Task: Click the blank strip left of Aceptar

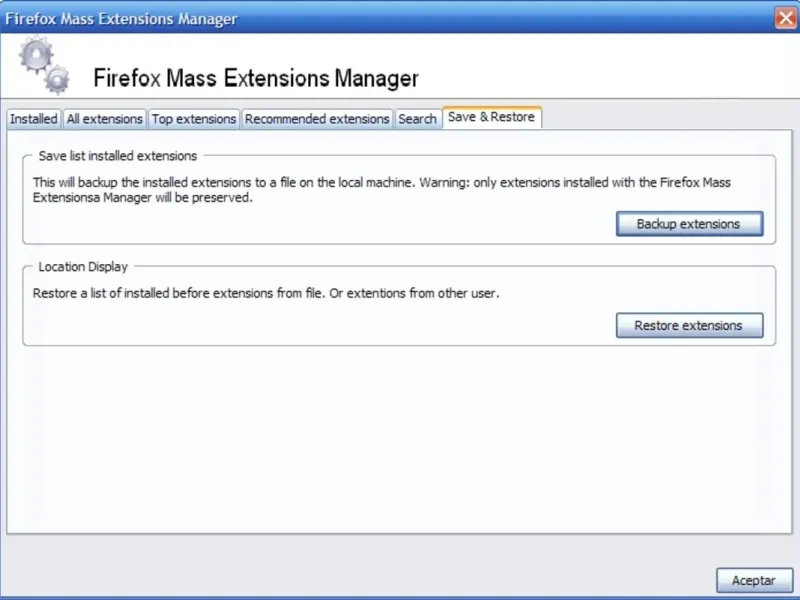Action: pos(360,580)
